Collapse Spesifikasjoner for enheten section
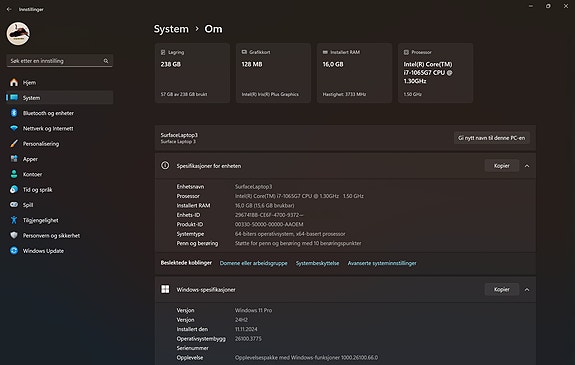This screenshot has width=575, height=365. tap(527, 166)
